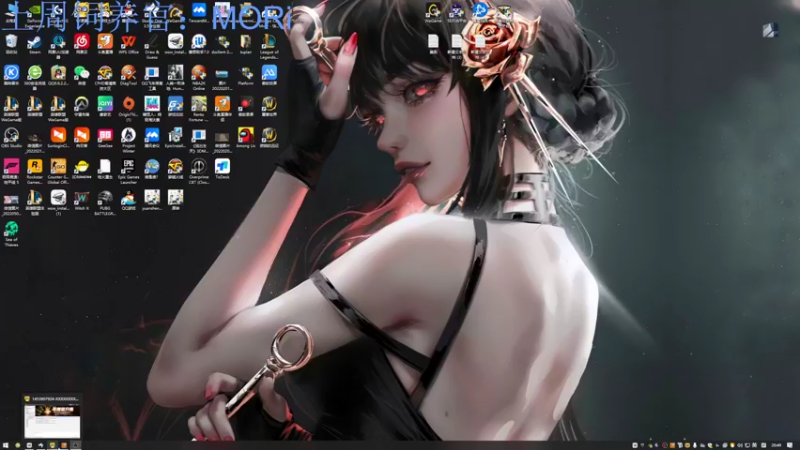
Task: Open Rockstar Games Launcher shortcut
Action: pos(35,170)
